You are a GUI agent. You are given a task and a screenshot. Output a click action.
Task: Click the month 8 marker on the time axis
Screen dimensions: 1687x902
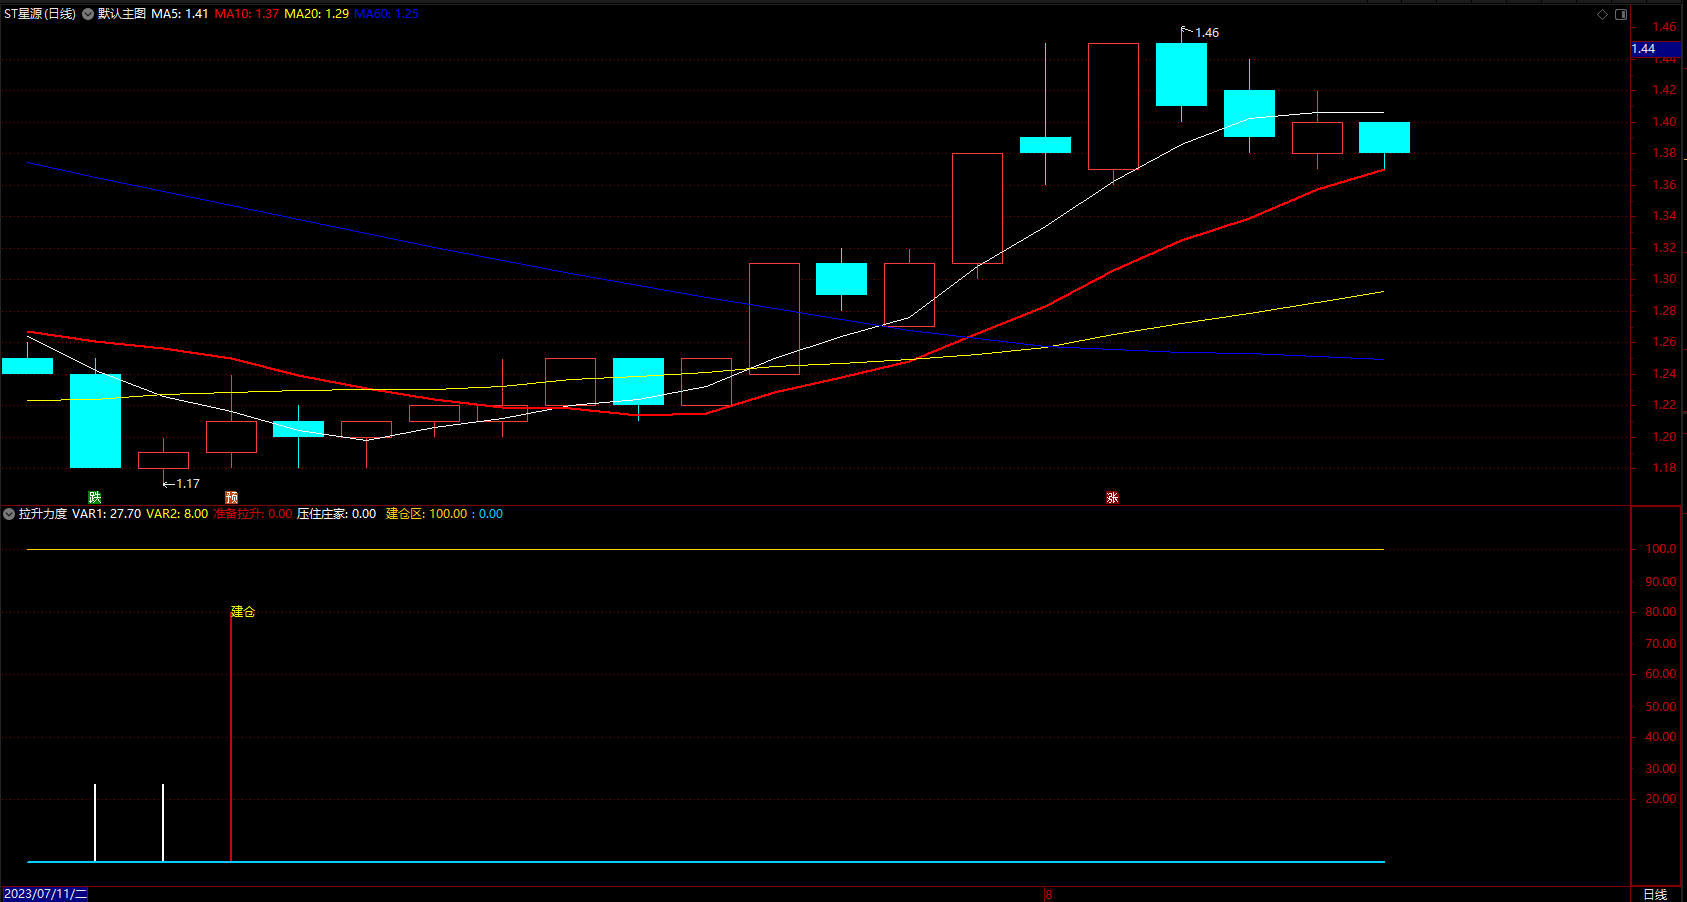tap(1048, 894)
